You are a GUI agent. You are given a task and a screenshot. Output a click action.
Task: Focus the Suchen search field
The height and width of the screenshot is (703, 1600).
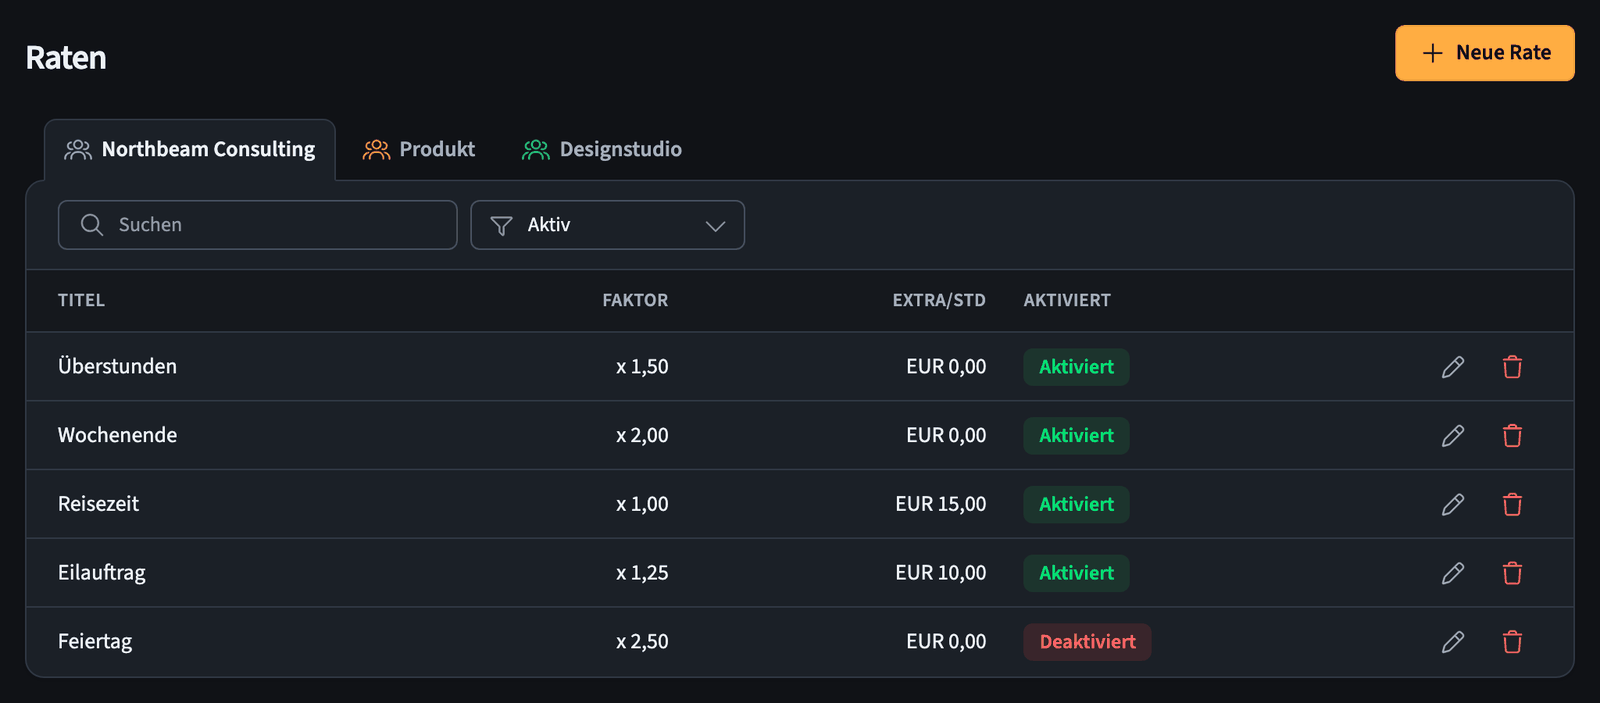tap(258, 225)
